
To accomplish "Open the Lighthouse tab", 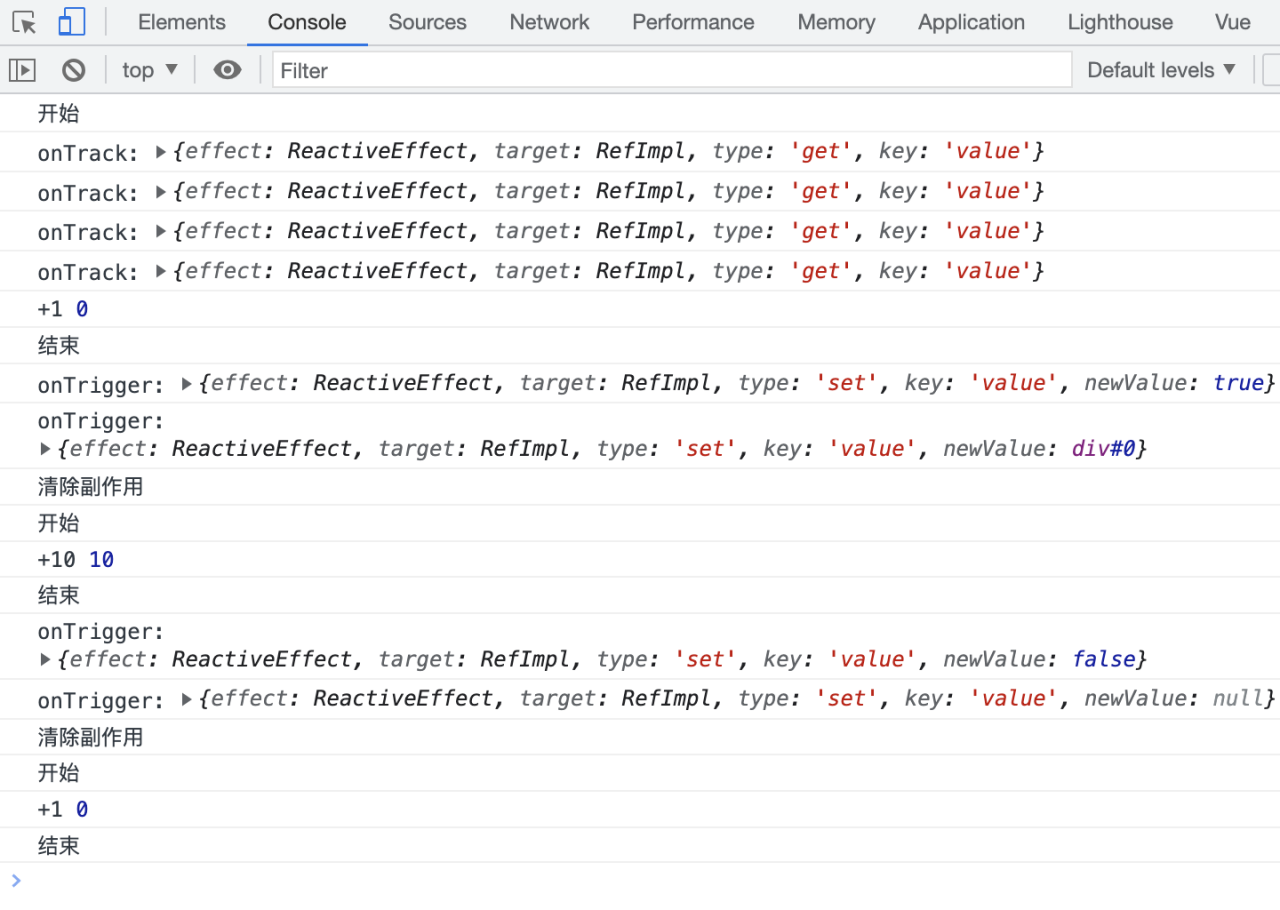I will pos(1120,22).
